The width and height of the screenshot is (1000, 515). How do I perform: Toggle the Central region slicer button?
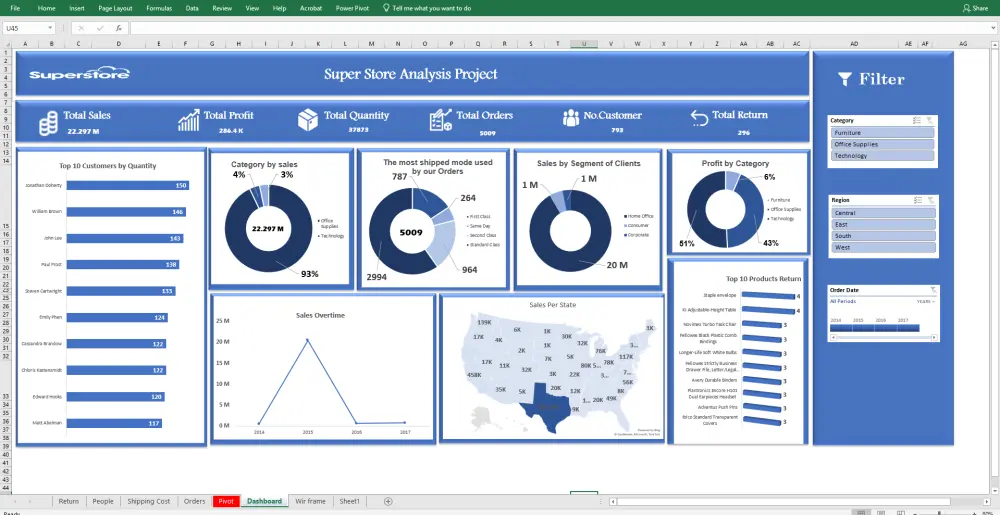(883, 213)
